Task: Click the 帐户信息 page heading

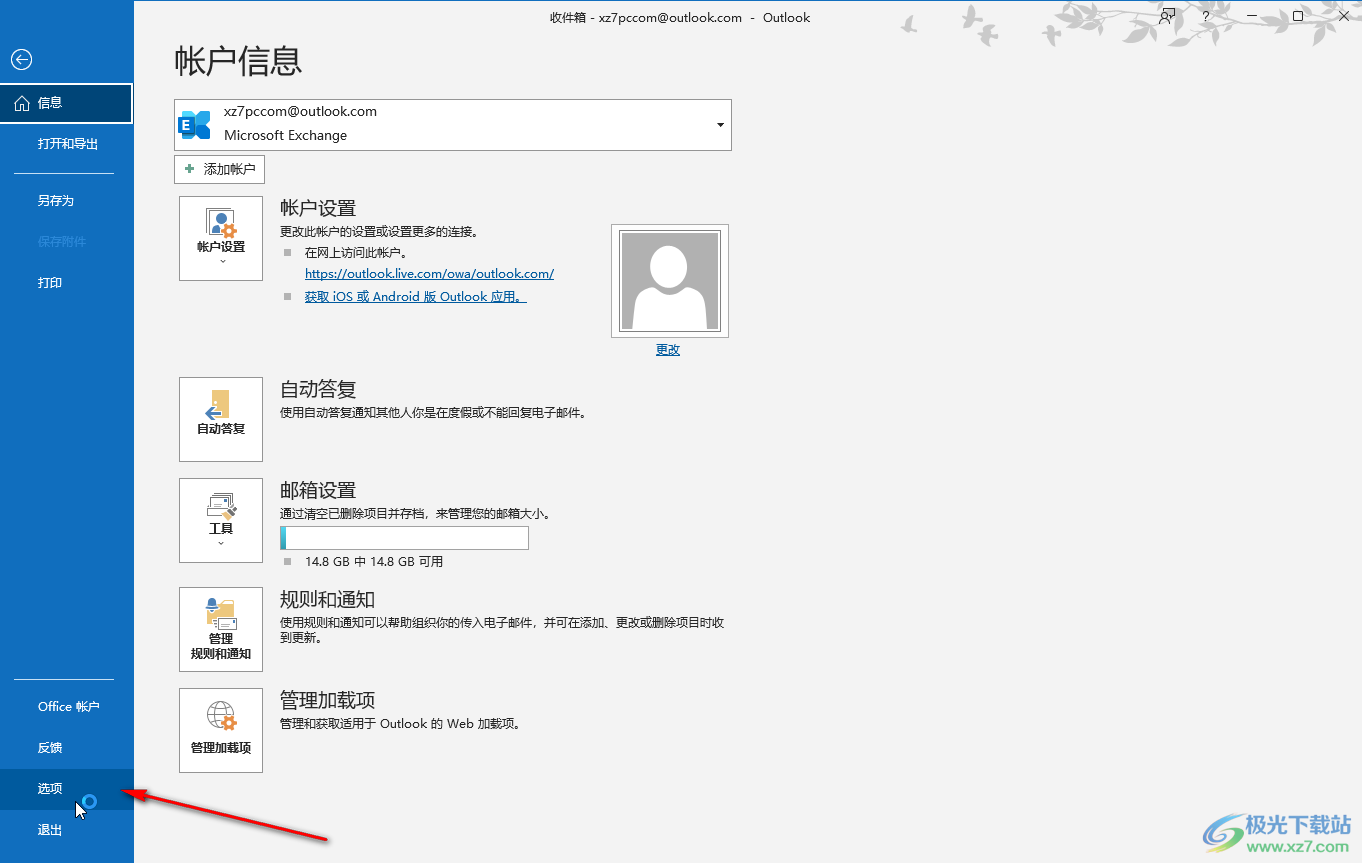Action: [238, 61]
